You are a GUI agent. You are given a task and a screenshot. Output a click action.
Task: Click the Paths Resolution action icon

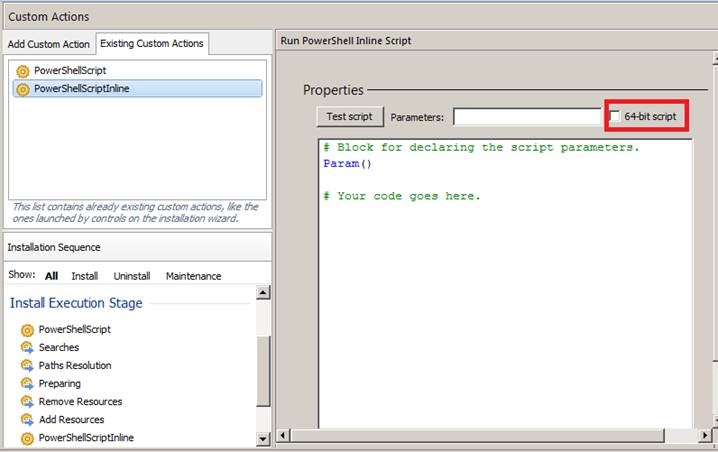[x=27, y=365]
